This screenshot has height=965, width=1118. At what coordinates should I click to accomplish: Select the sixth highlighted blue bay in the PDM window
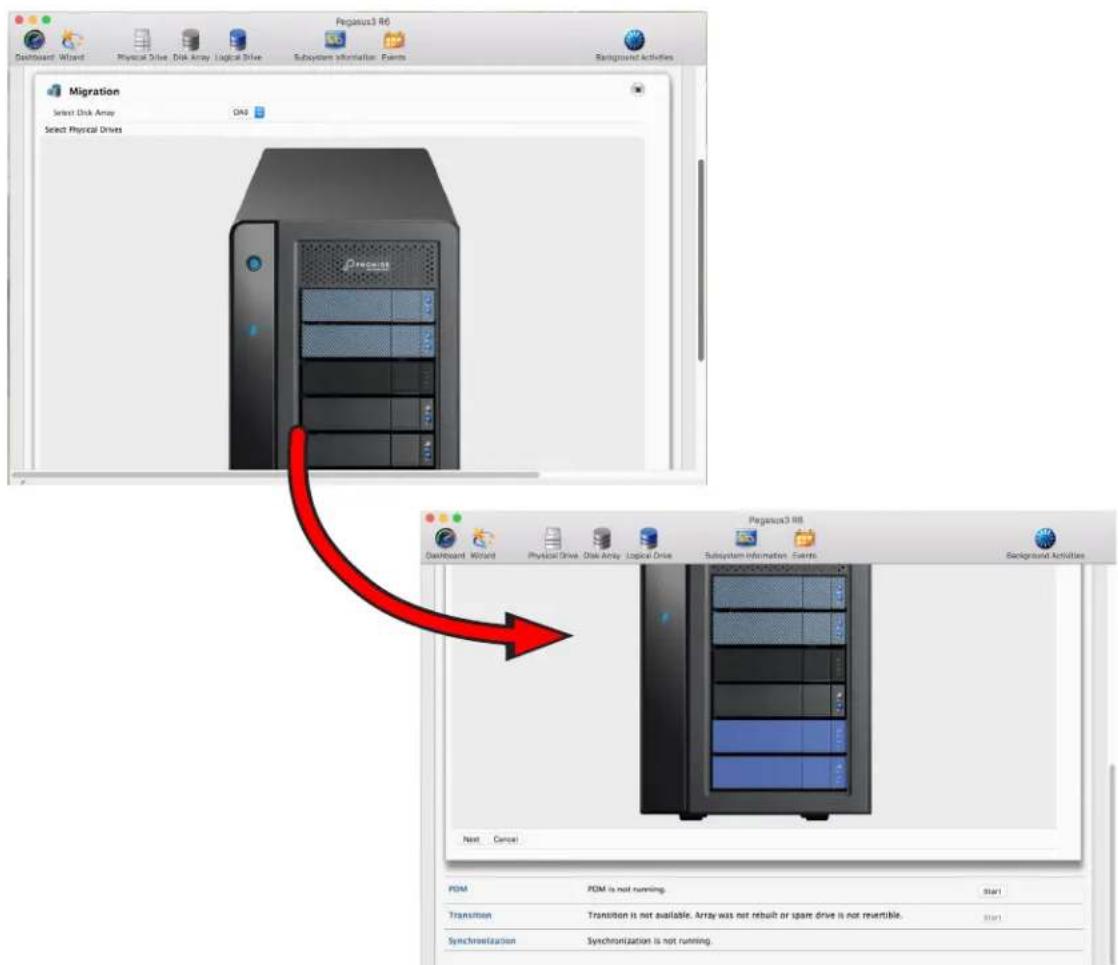coord(779,772)
